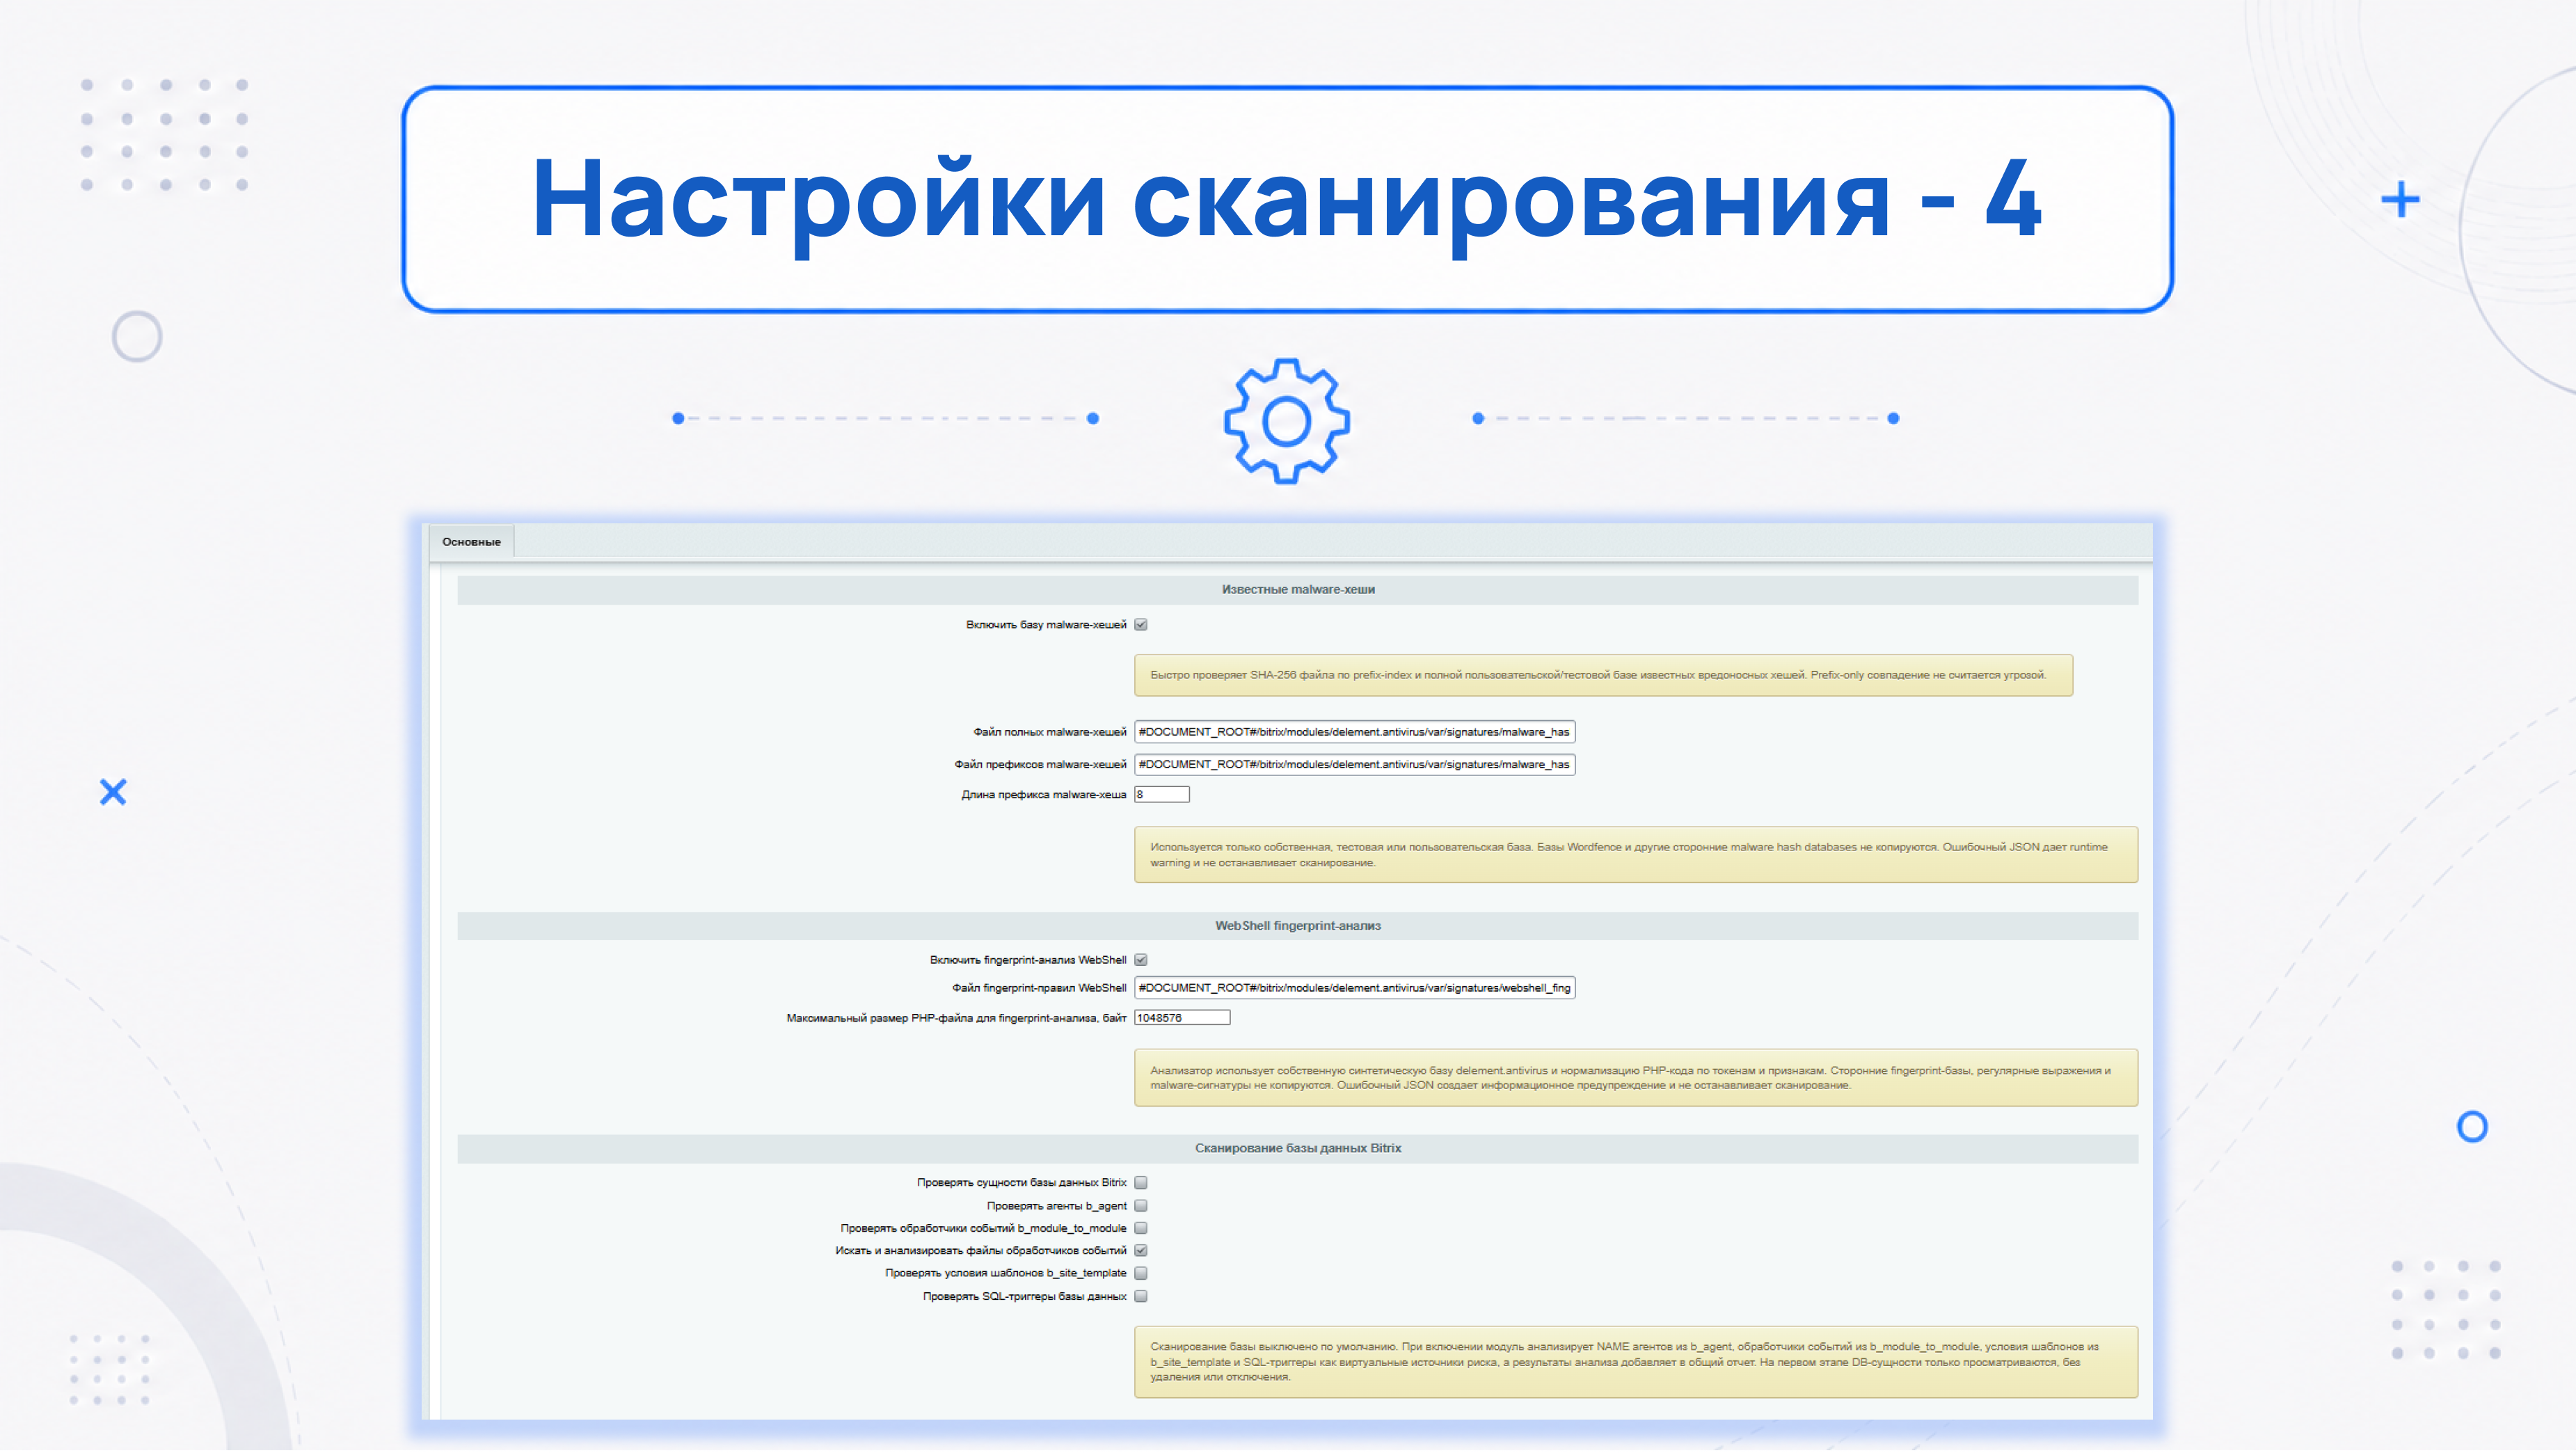Click the note starting 'Используется только собственная'
The width and height of the screenshot is (2576, 1453).
(x=1636, y=855)
